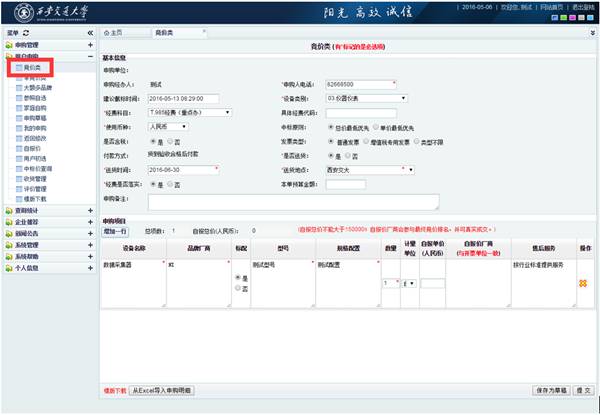
Task: Click the 增加一行 button
Action: pos(115,230)
